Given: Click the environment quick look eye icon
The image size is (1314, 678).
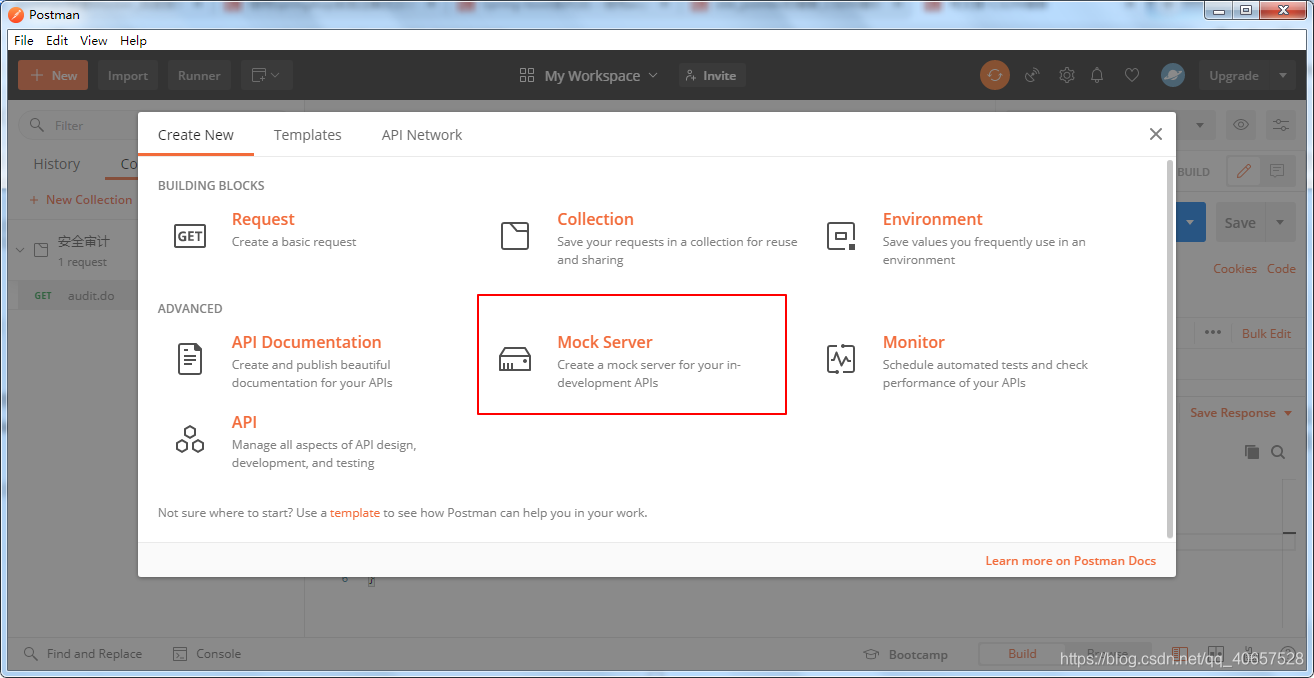Looking at the screenshot, I should [1241, 125].
